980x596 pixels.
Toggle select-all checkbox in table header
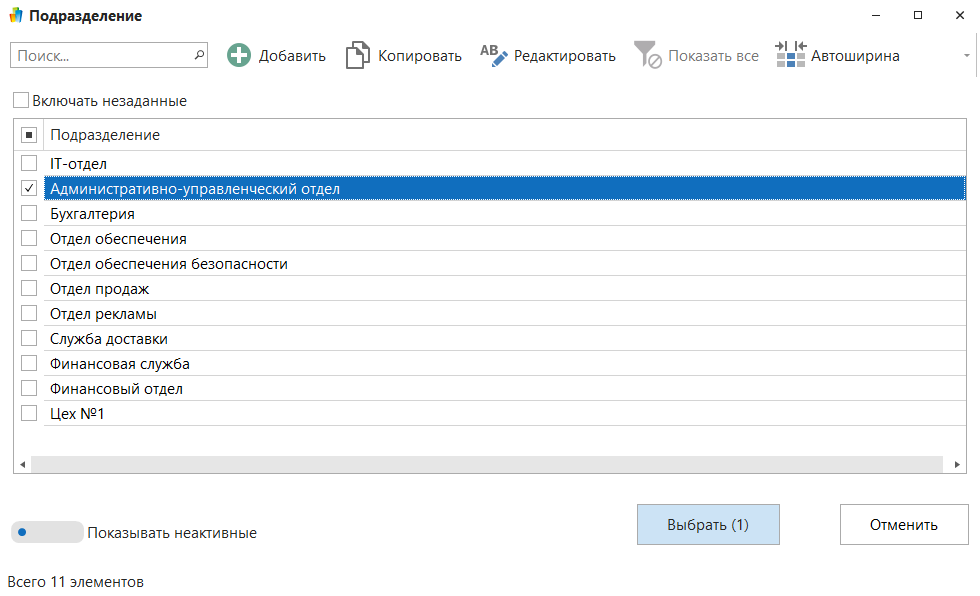click(29, 135)
